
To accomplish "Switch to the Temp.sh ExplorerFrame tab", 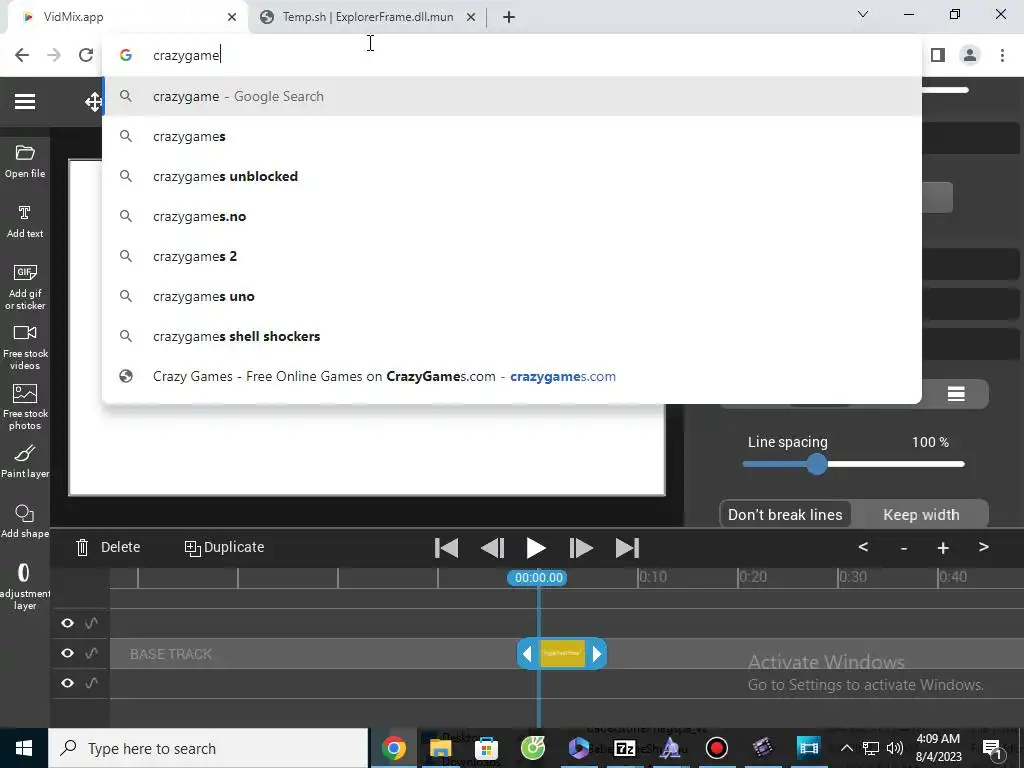I will click(x=367, y=17).
